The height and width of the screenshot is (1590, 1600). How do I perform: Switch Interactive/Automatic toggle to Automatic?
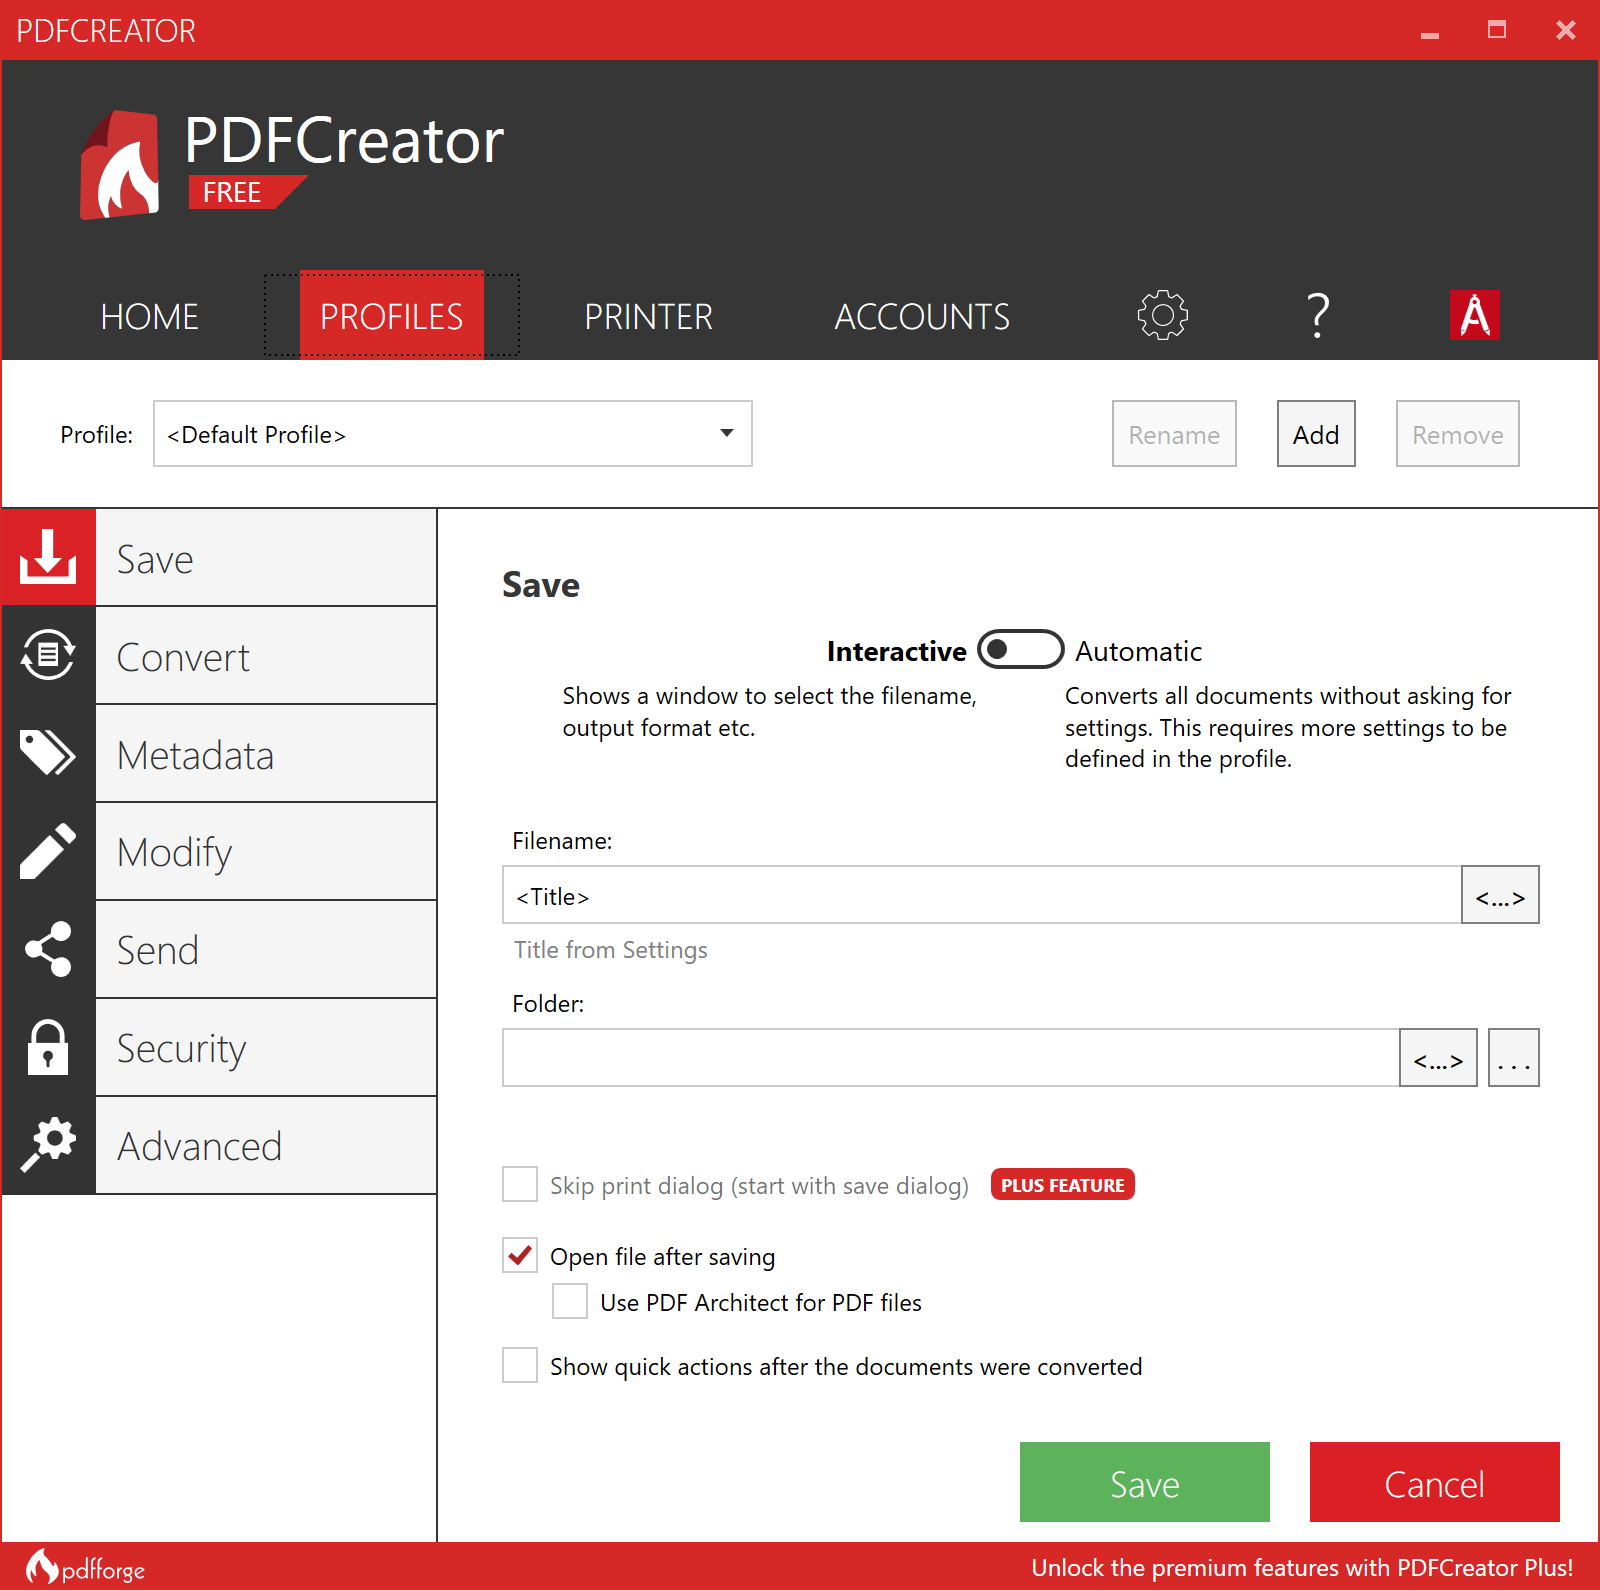point(1020,650)
